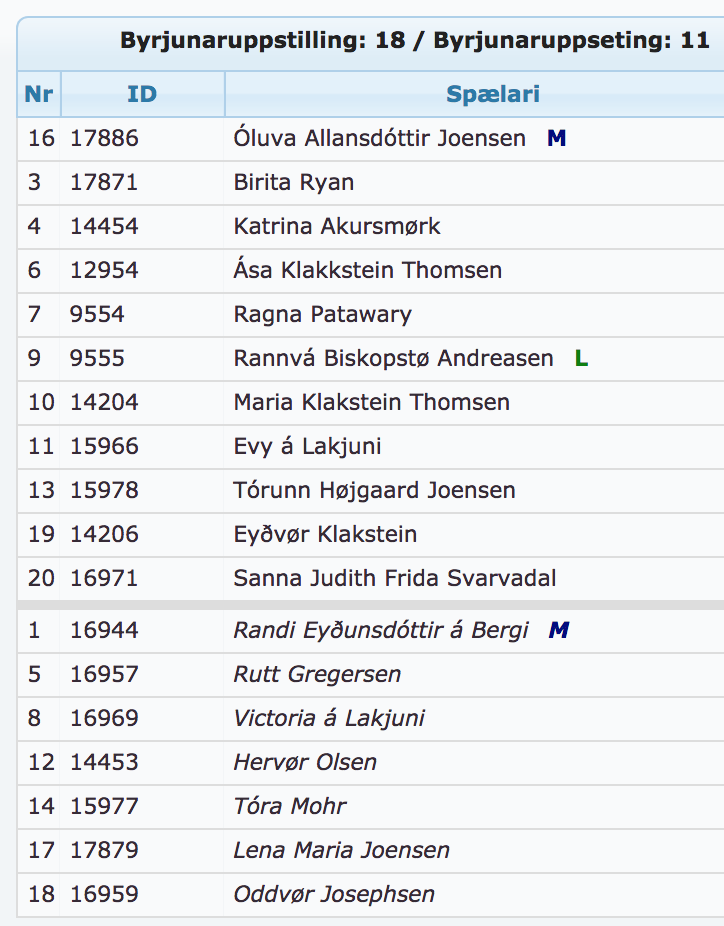Select player Katrina Akursmørk
The width and height of the screenshot is (724, 926).
click(x=337, y=226)
